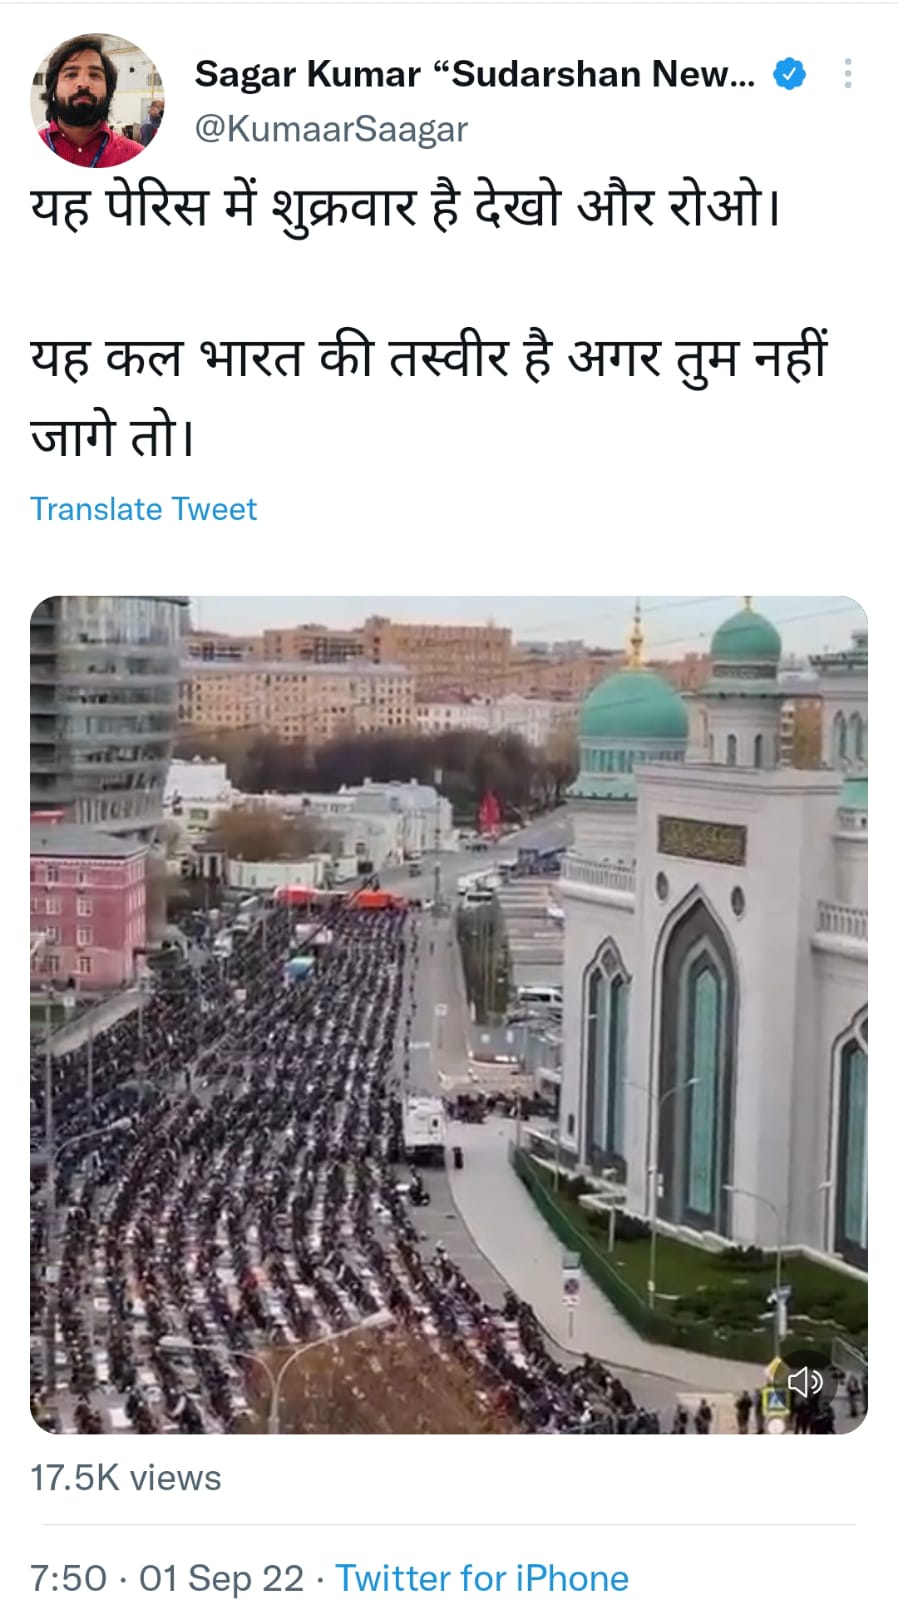Play the embedded mosque video

[449, 1015]
